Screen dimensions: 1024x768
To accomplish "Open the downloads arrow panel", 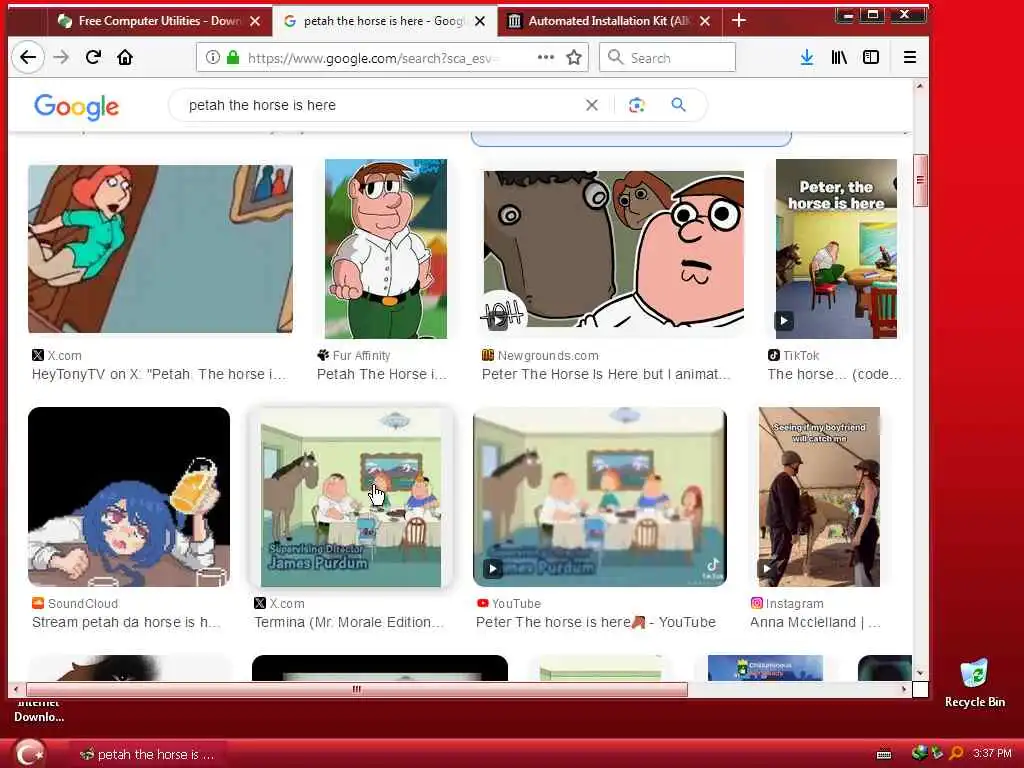I will coord(807,57).
